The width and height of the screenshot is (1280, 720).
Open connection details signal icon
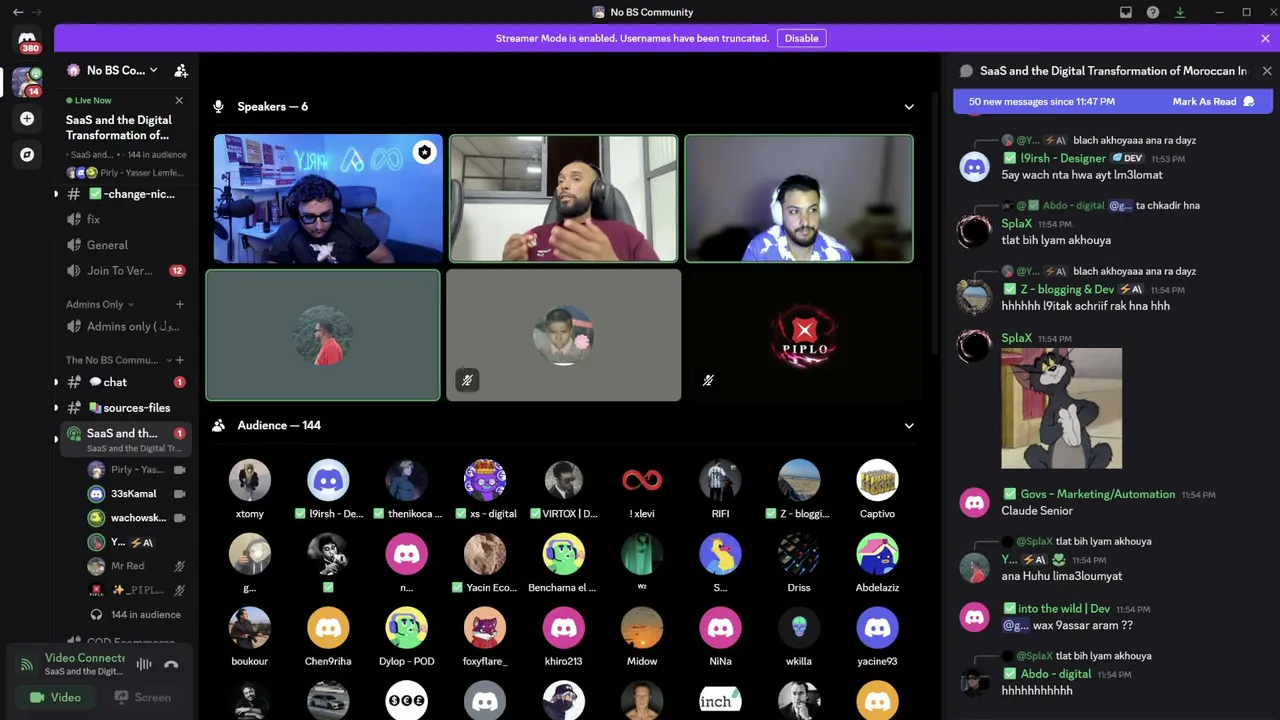point(27,664)
